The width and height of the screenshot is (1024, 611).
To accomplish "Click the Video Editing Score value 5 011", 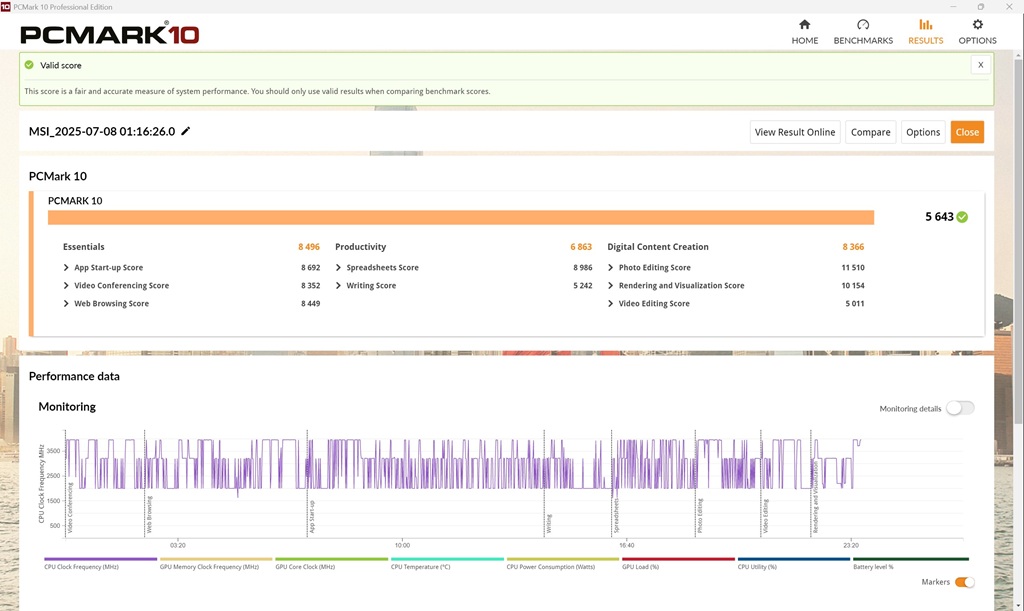I will pos(855,304).
